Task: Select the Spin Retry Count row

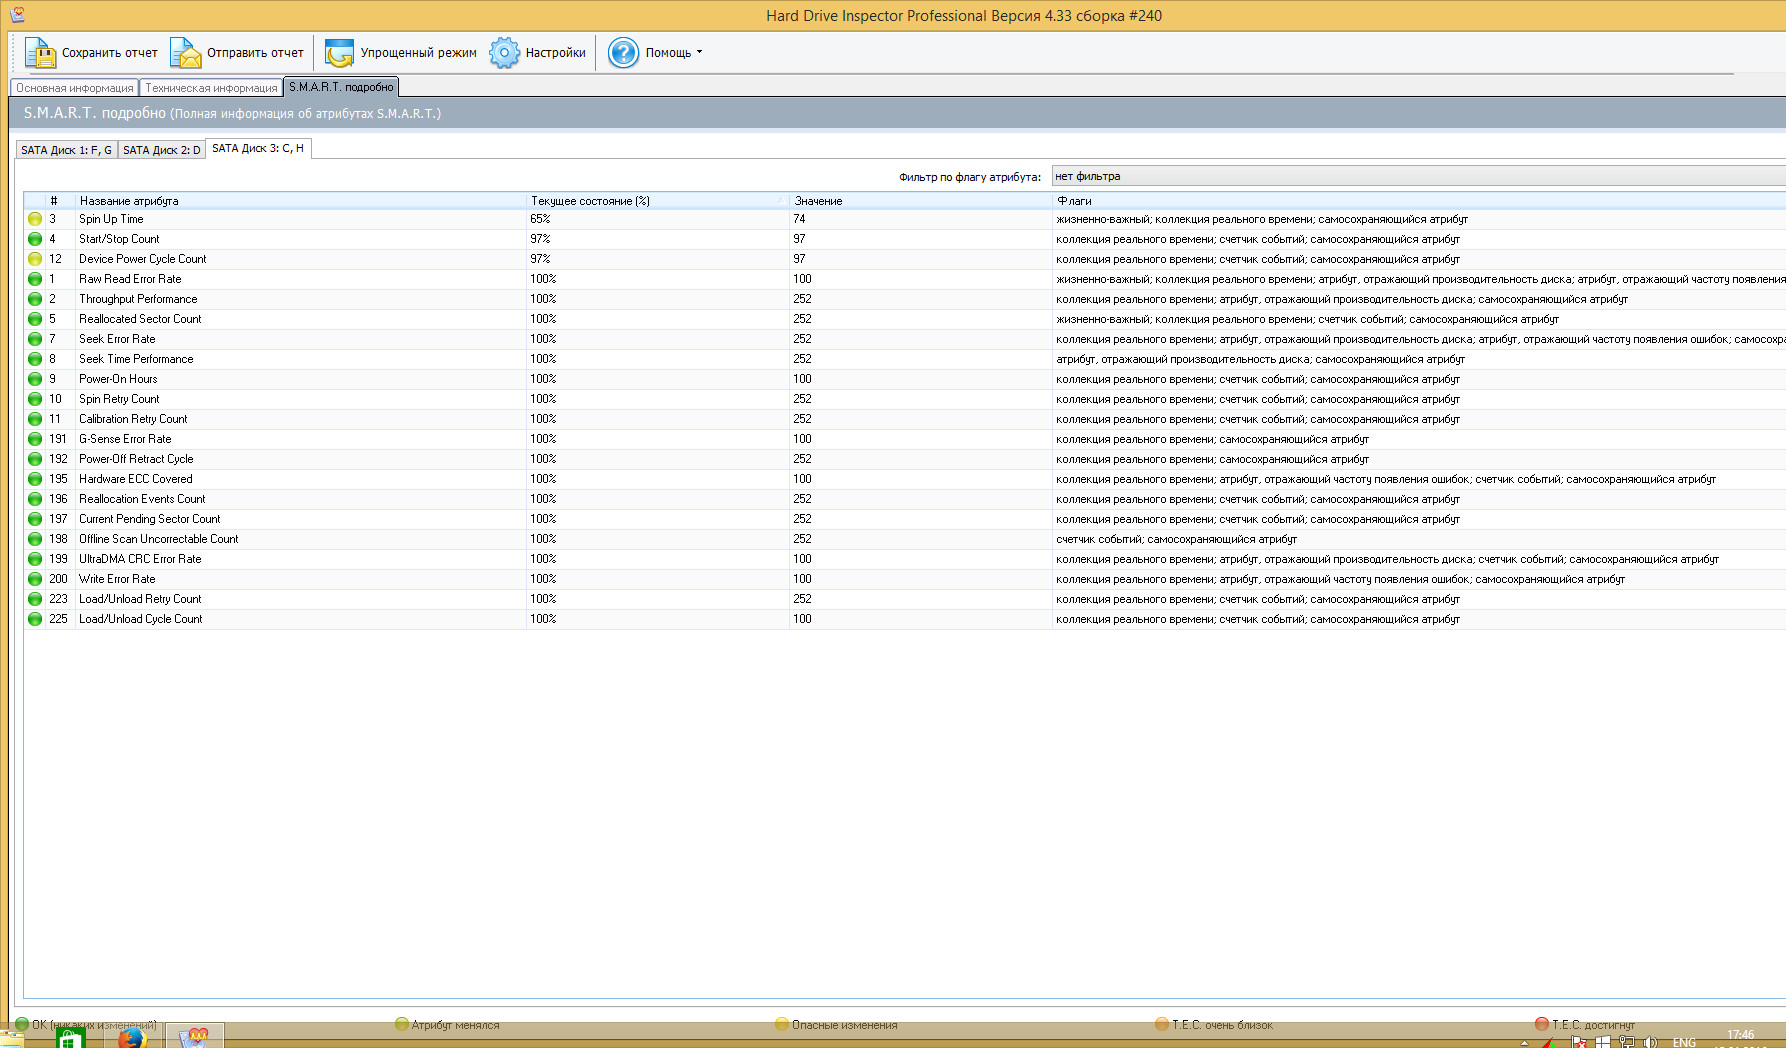Action: coord(905,399)
